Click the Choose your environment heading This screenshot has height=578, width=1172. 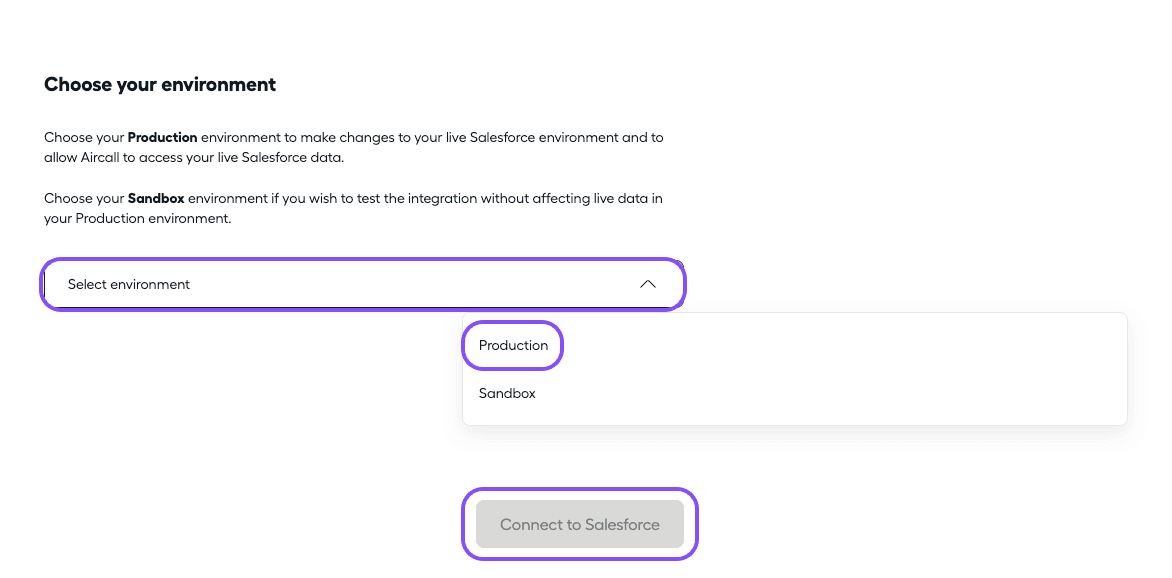tap(159, 84)
